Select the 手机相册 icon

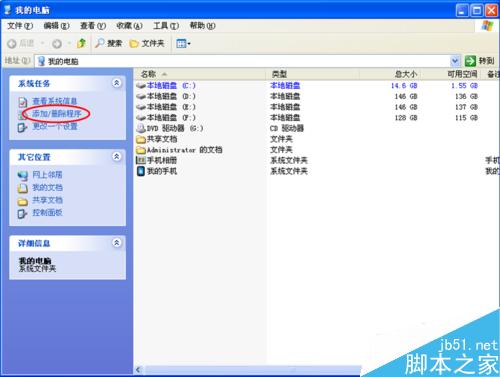pyautogui.click(x=141, y=160)
